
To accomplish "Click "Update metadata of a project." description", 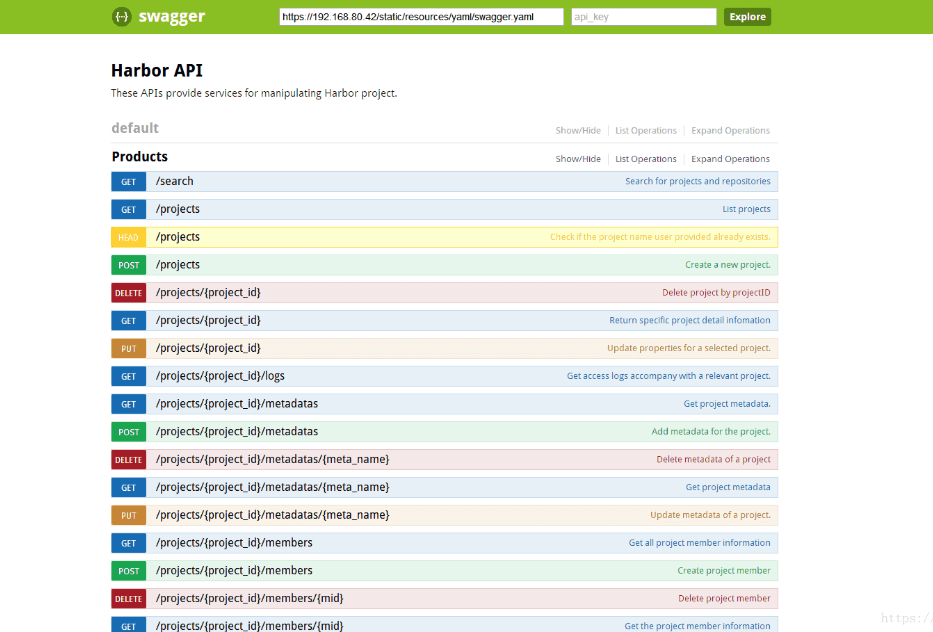I will (710, 515).
